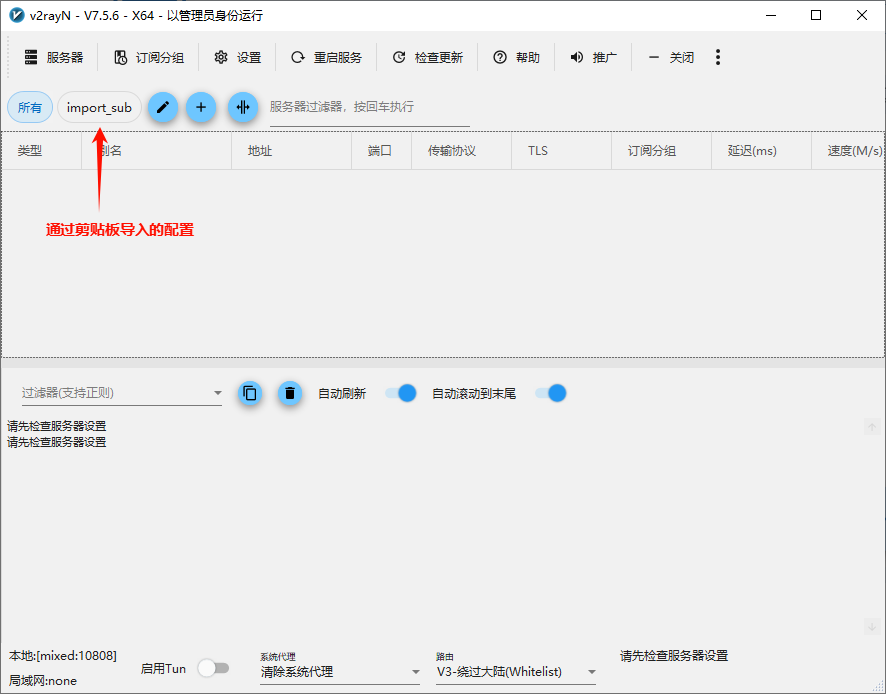This screenshot has height=694, width=886.
Task: Sort by the 速度(M/s) column header
Action: click(x=848, y=151)
